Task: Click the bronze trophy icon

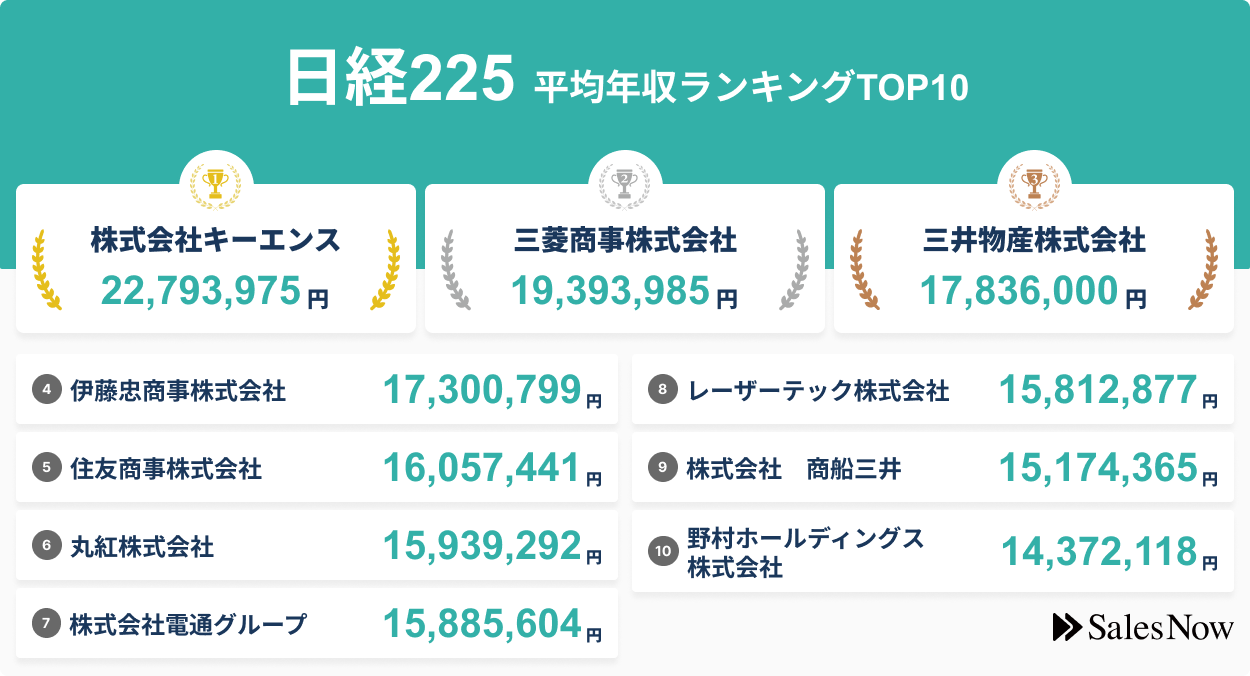Action: tap(1034, 181)
